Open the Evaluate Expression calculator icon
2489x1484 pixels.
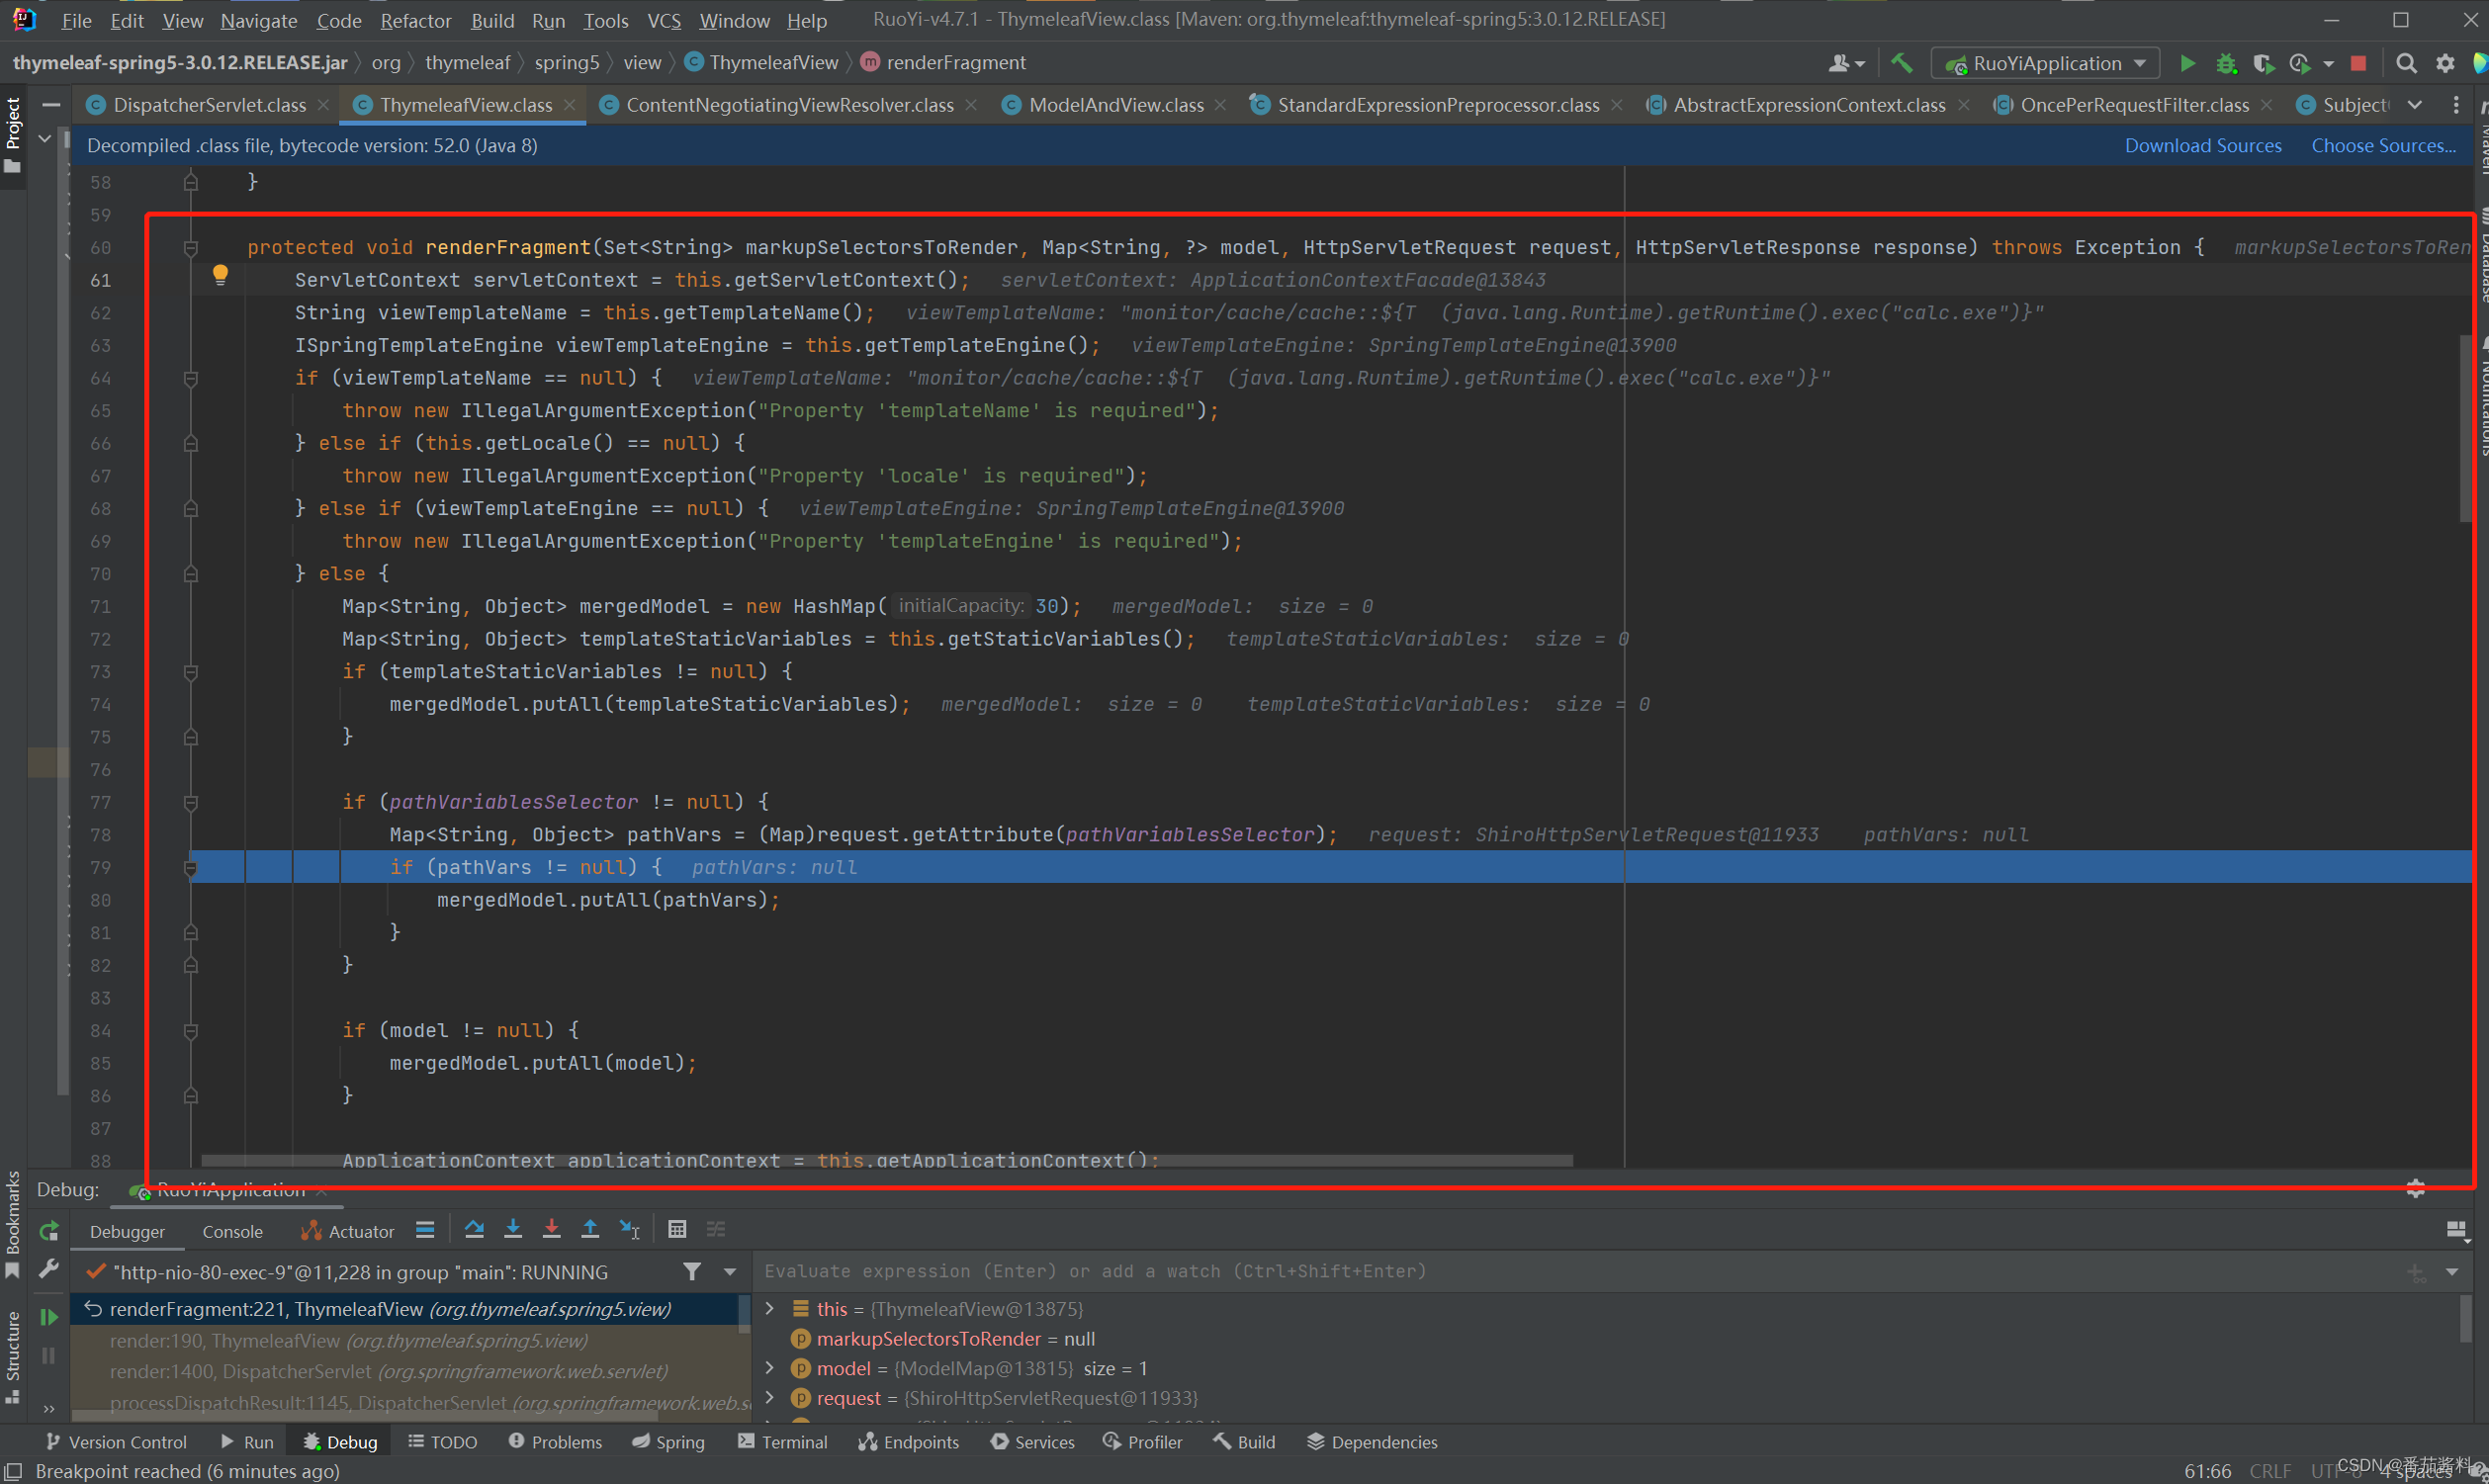tap(677, 1229)
